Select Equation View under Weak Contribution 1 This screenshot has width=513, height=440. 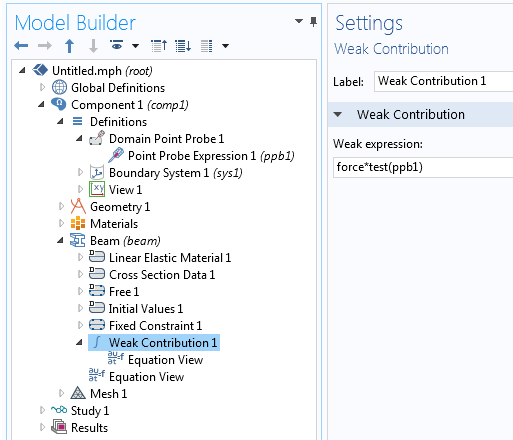tap(155, 359)
